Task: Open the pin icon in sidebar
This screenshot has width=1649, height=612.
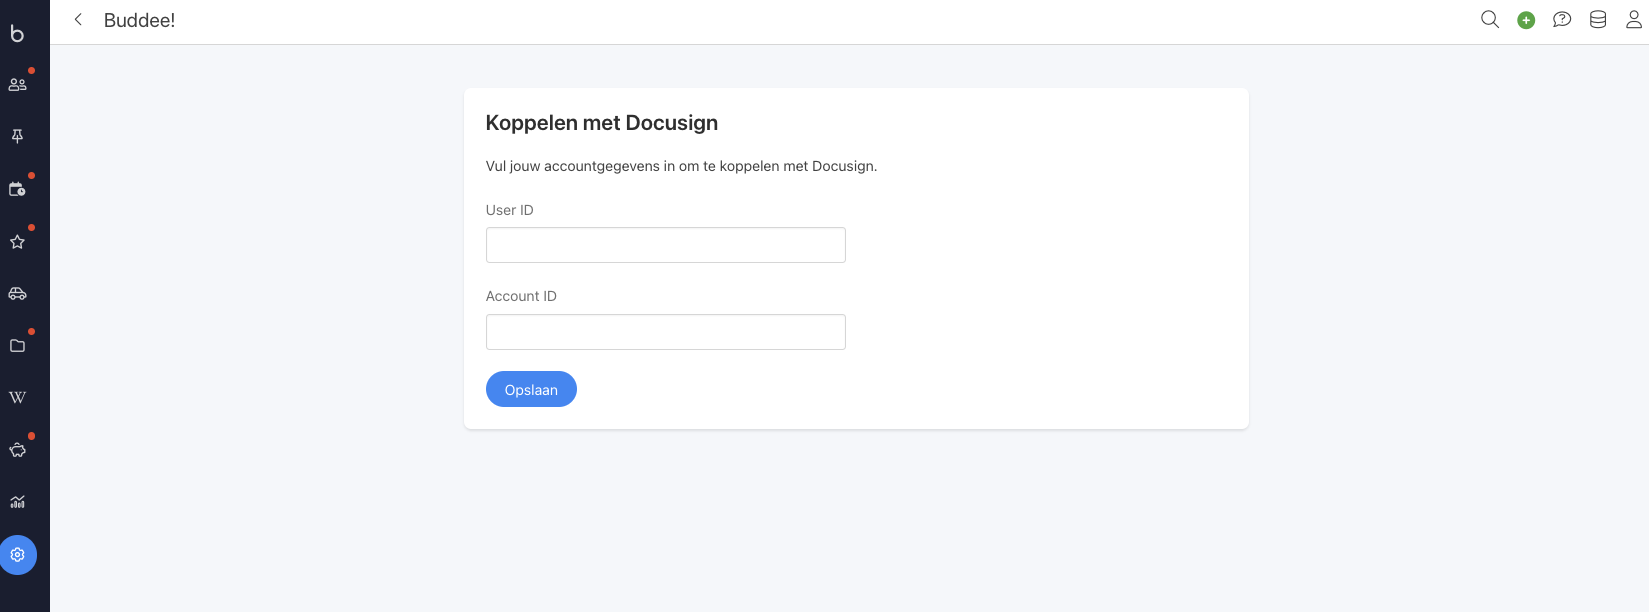Action: (17, 136)
